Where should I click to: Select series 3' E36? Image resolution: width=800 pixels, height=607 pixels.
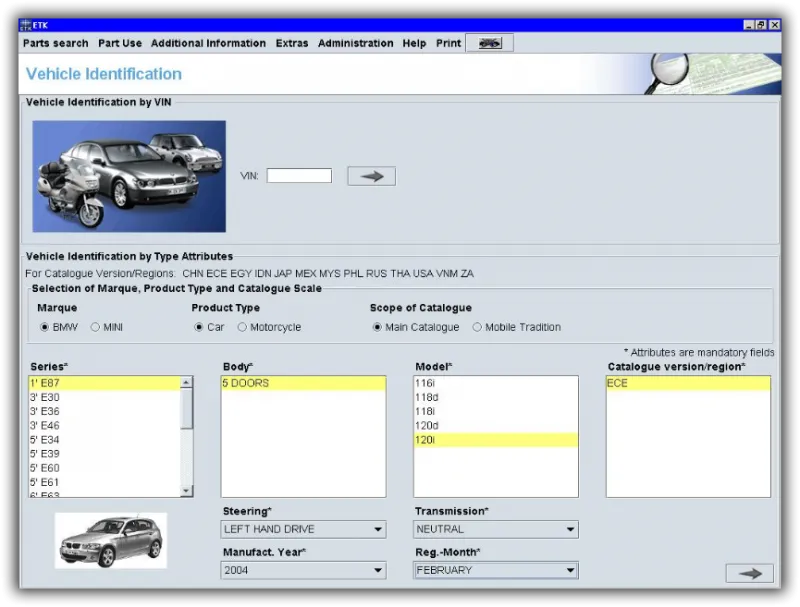pos(105,411)
